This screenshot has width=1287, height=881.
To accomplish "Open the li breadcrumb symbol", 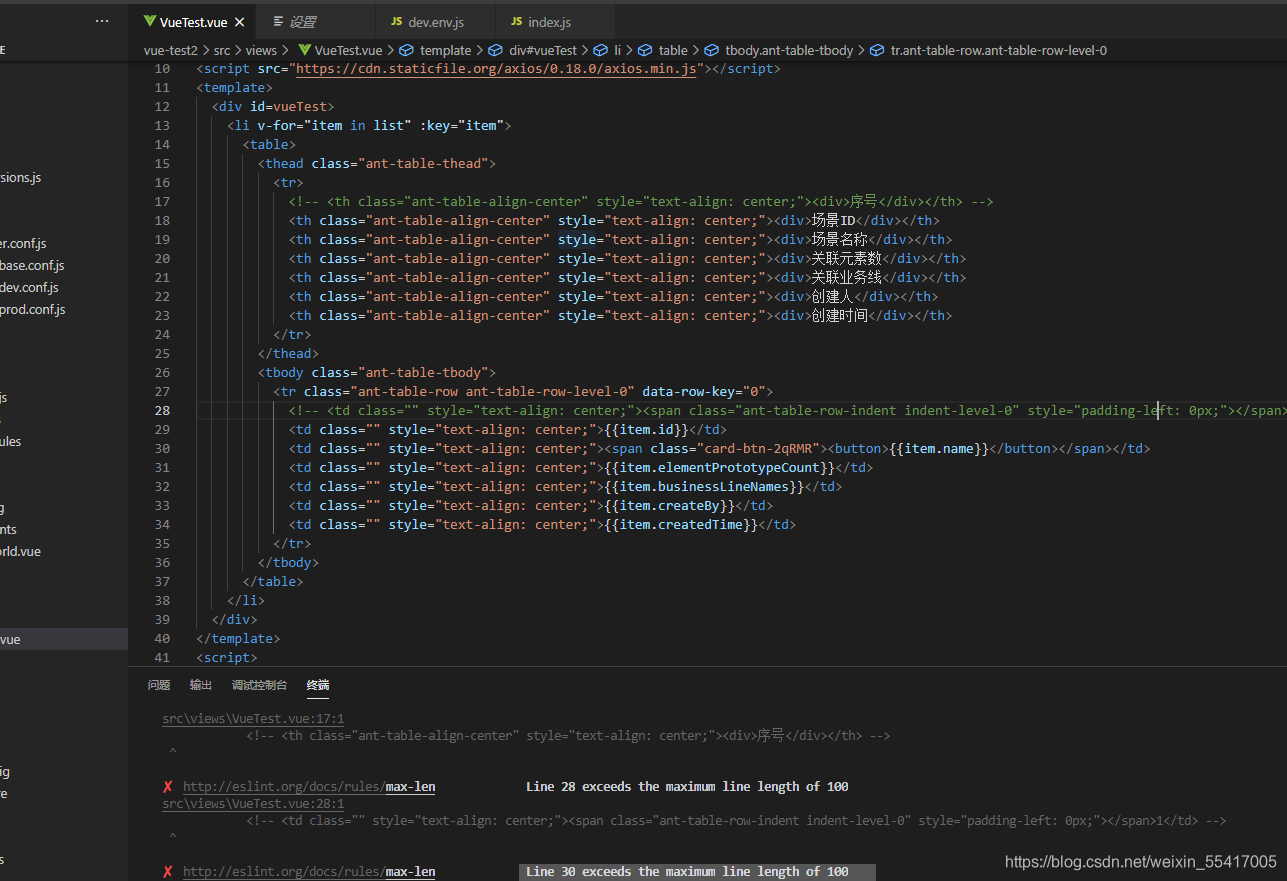I will [609, 50].
